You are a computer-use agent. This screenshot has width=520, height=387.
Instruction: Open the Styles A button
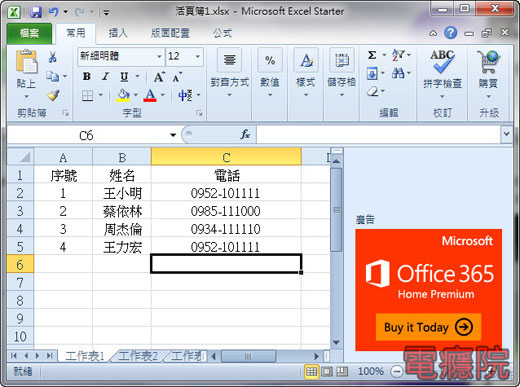[306, 60]
